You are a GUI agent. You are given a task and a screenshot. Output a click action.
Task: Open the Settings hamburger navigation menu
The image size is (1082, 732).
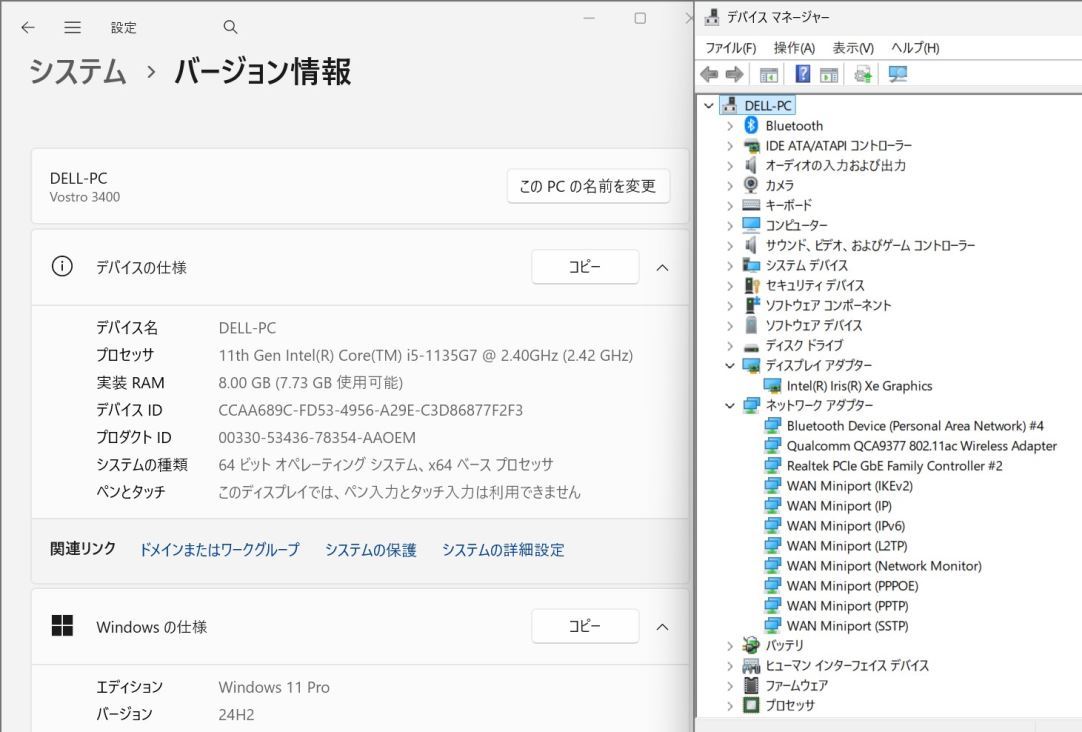click(x=73, y=27)
